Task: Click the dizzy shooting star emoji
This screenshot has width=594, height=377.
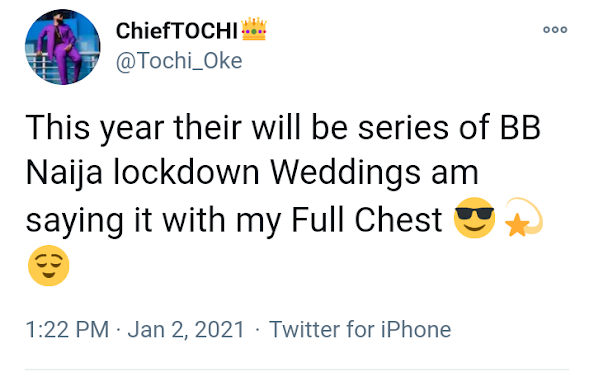Action: click(x=524, y=217)
